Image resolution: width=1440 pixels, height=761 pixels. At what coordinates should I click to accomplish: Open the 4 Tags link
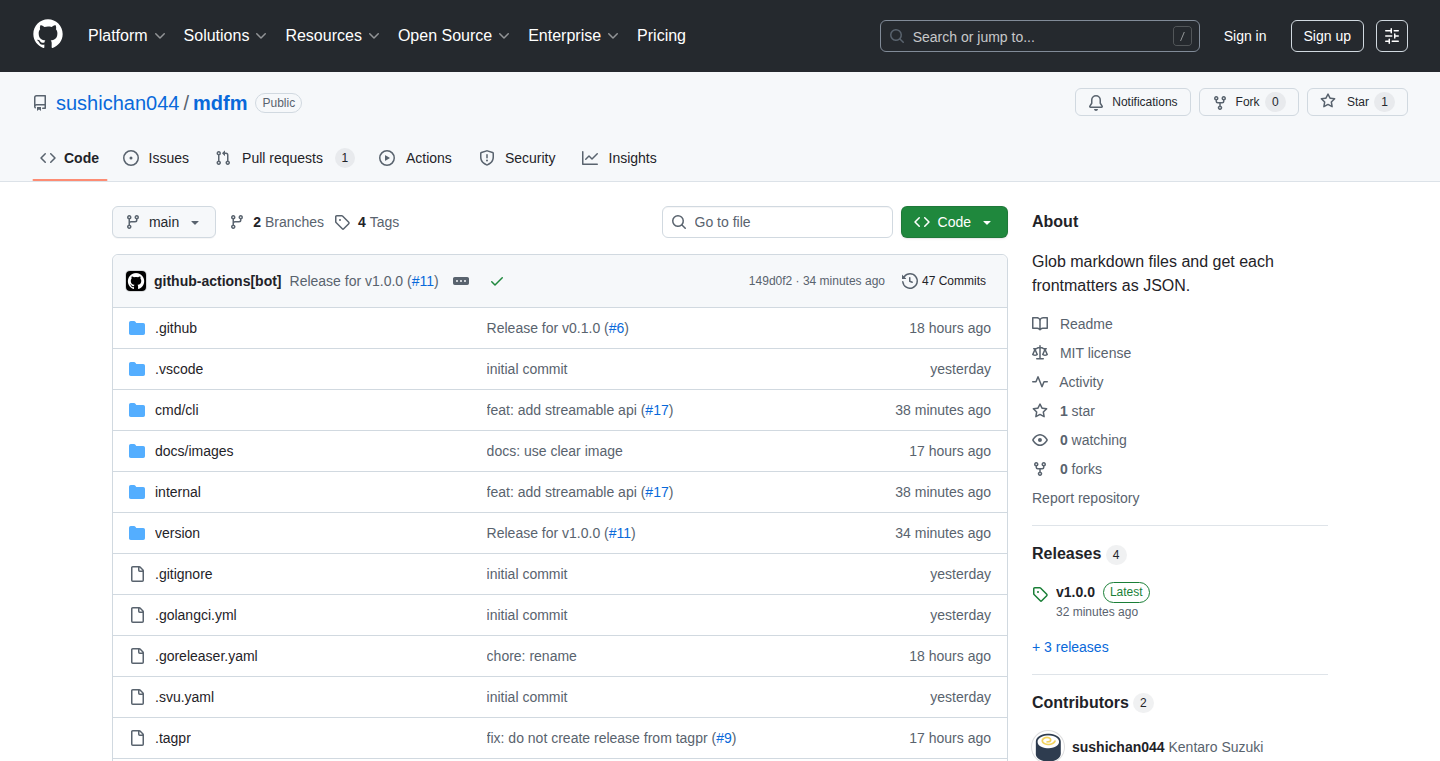pos(367,222)
